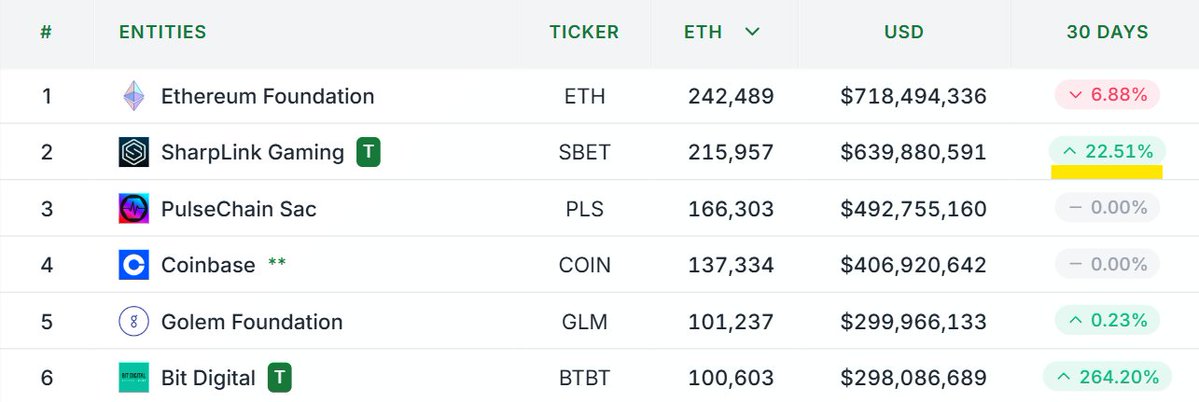Image resolution: width=1199 pixels, height=402 pixels.
Task: Open the Golem Foundation entity link
Action: pyautogui.click(x=252, y=322)
